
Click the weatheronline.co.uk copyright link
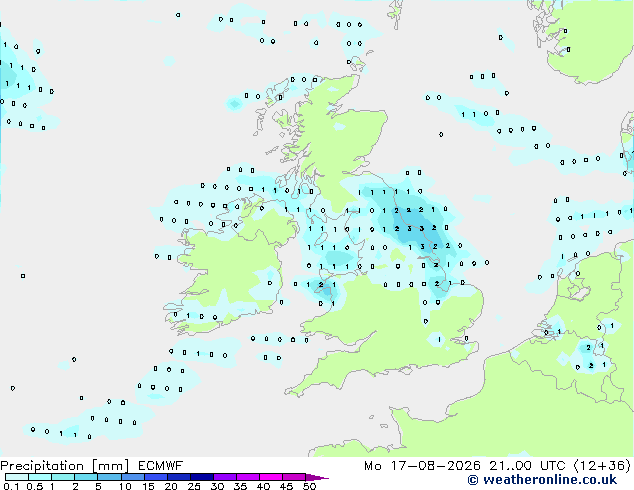[x=542, y=480]
